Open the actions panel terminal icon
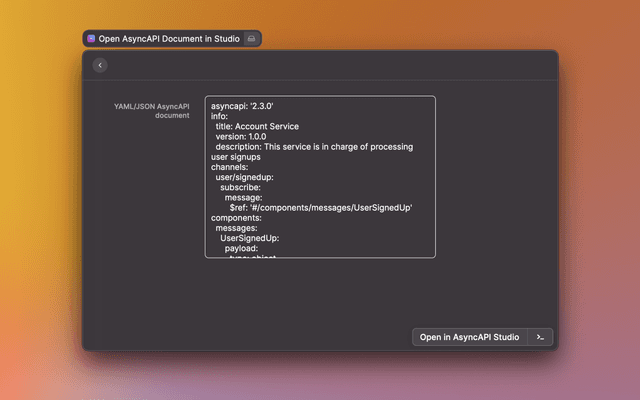Image resolution: width=640 pixels, height=400 pixels. click(540, 337)
